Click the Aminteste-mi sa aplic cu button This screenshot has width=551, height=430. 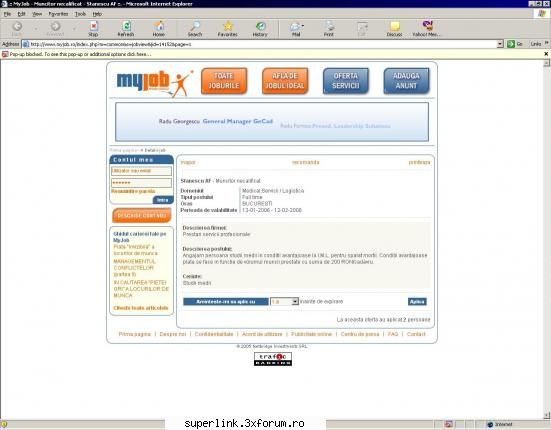226,301
